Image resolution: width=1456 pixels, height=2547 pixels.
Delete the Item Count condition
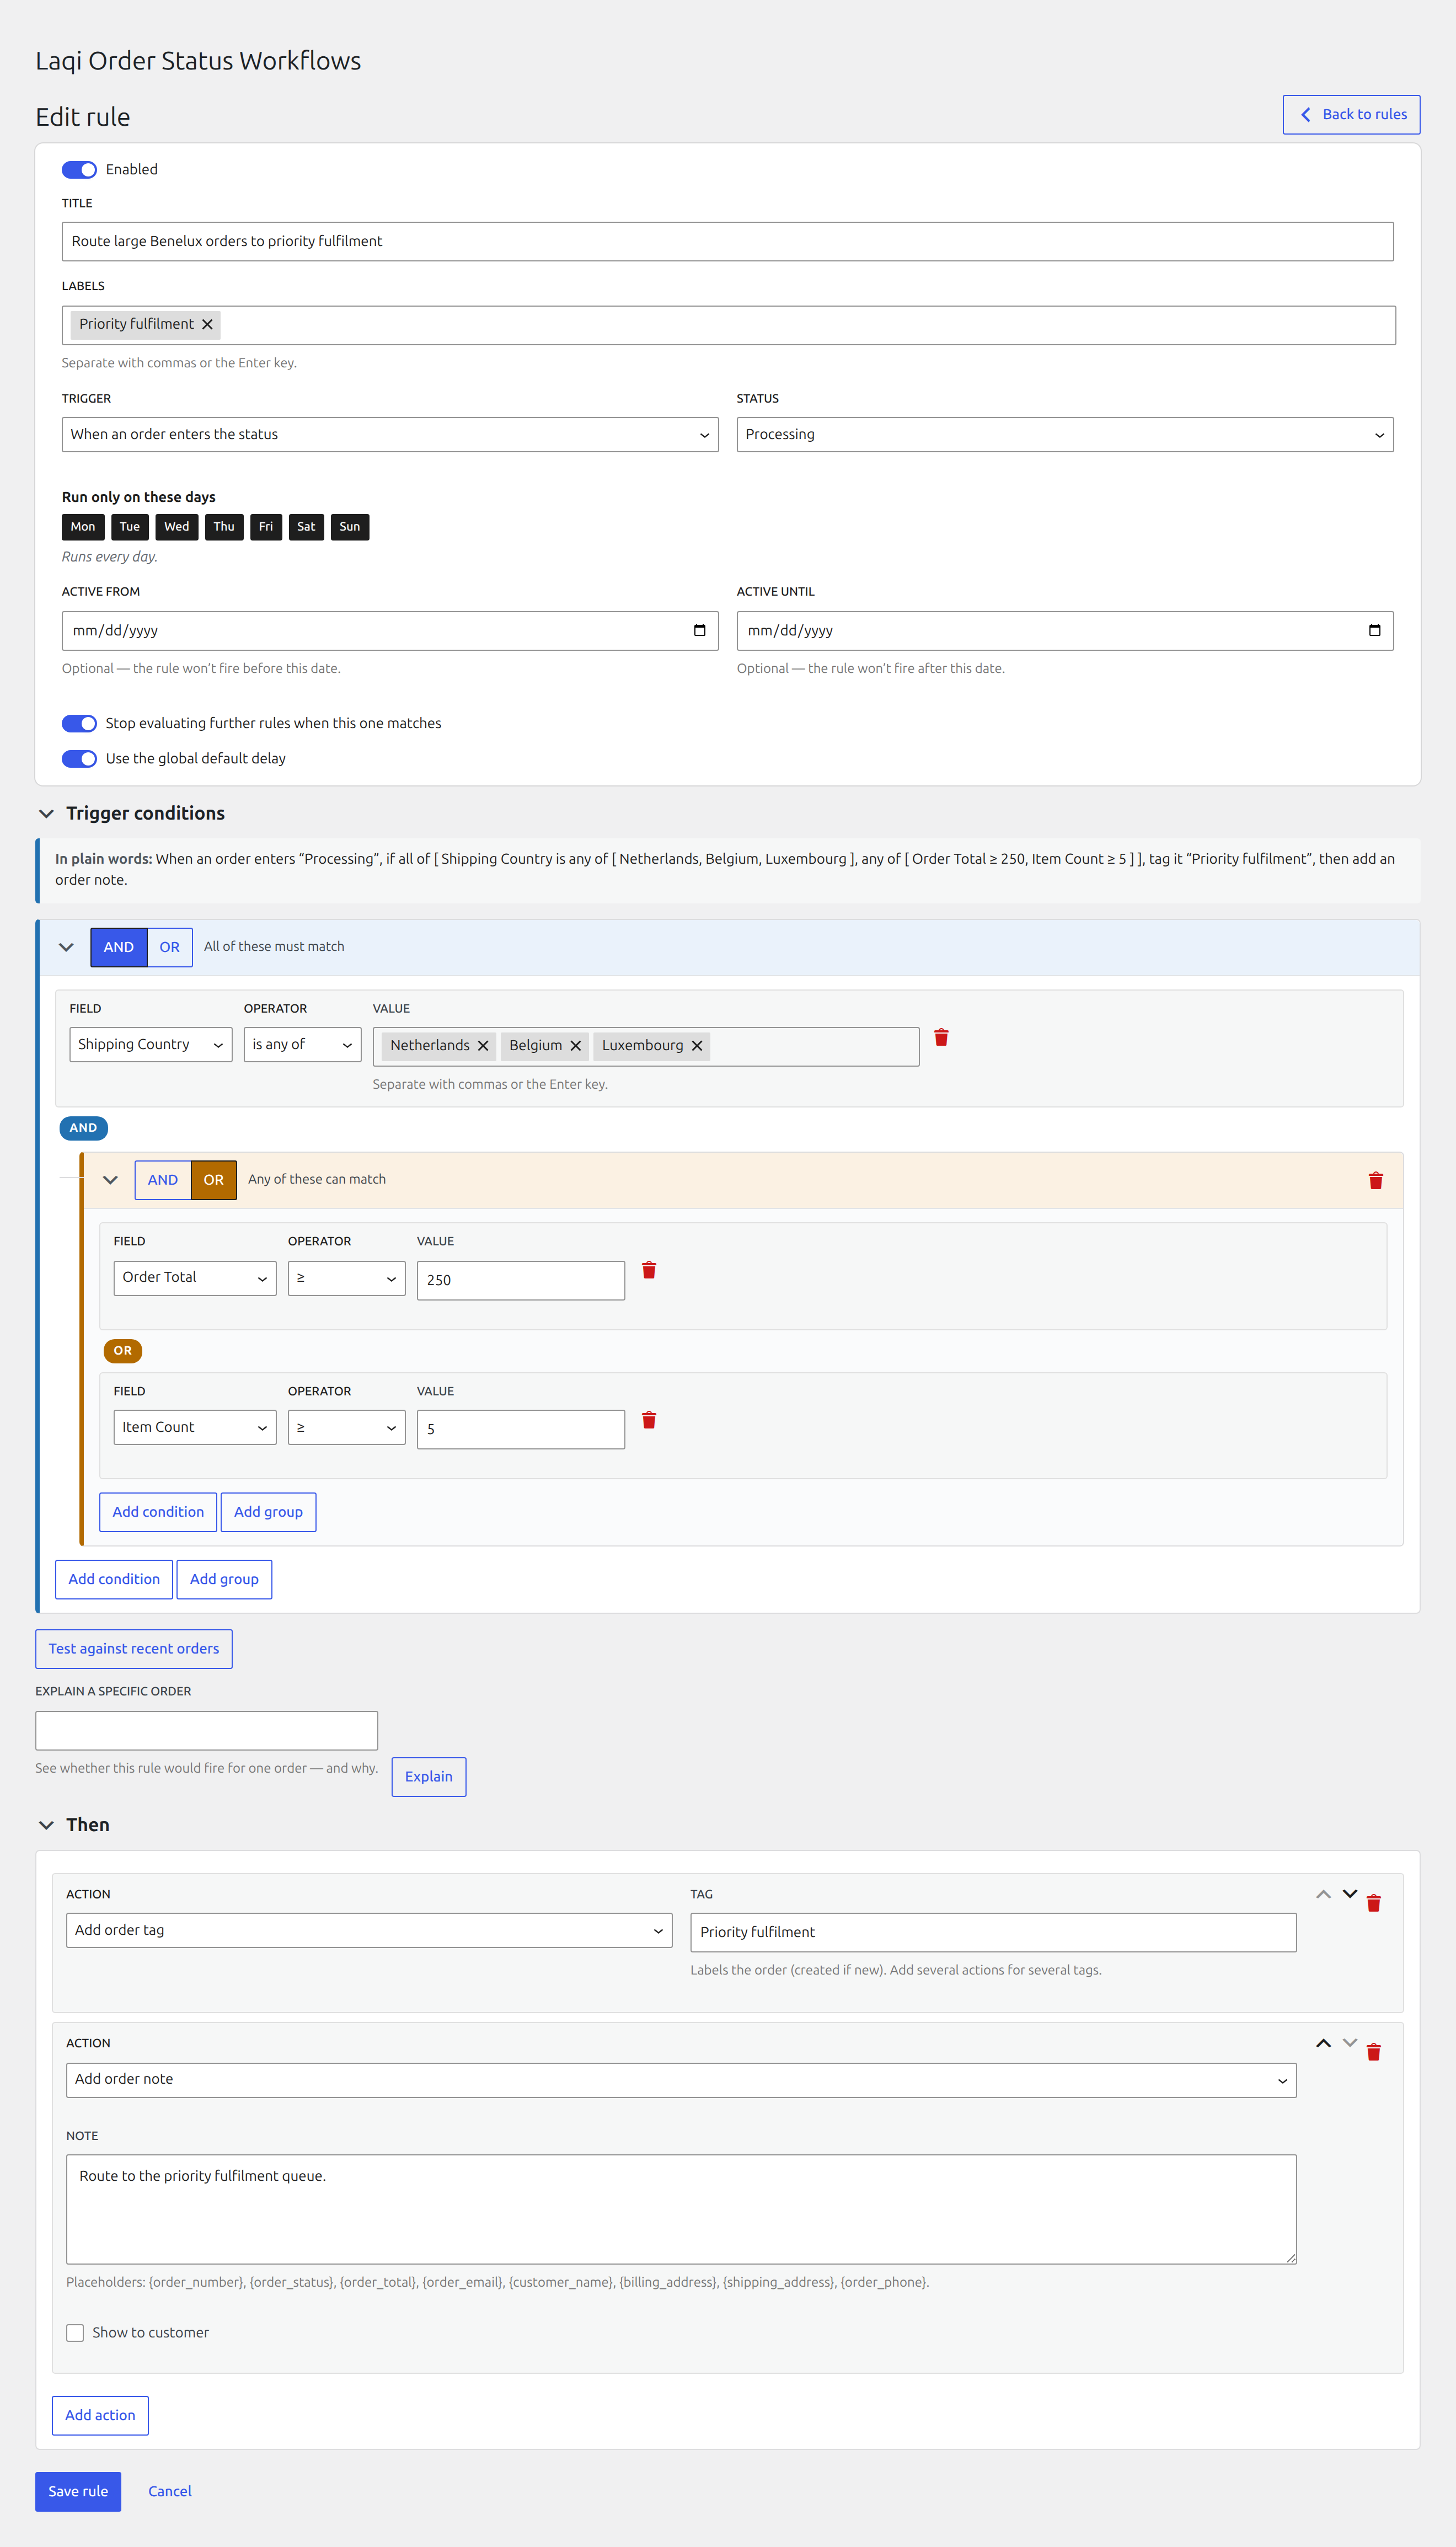click(649, 1420)
